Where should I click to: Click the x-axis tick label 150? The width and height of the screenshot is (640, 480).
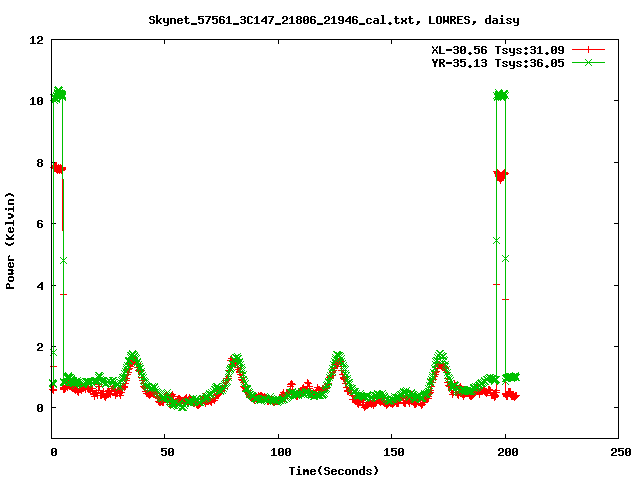click(x=393, y=452)
